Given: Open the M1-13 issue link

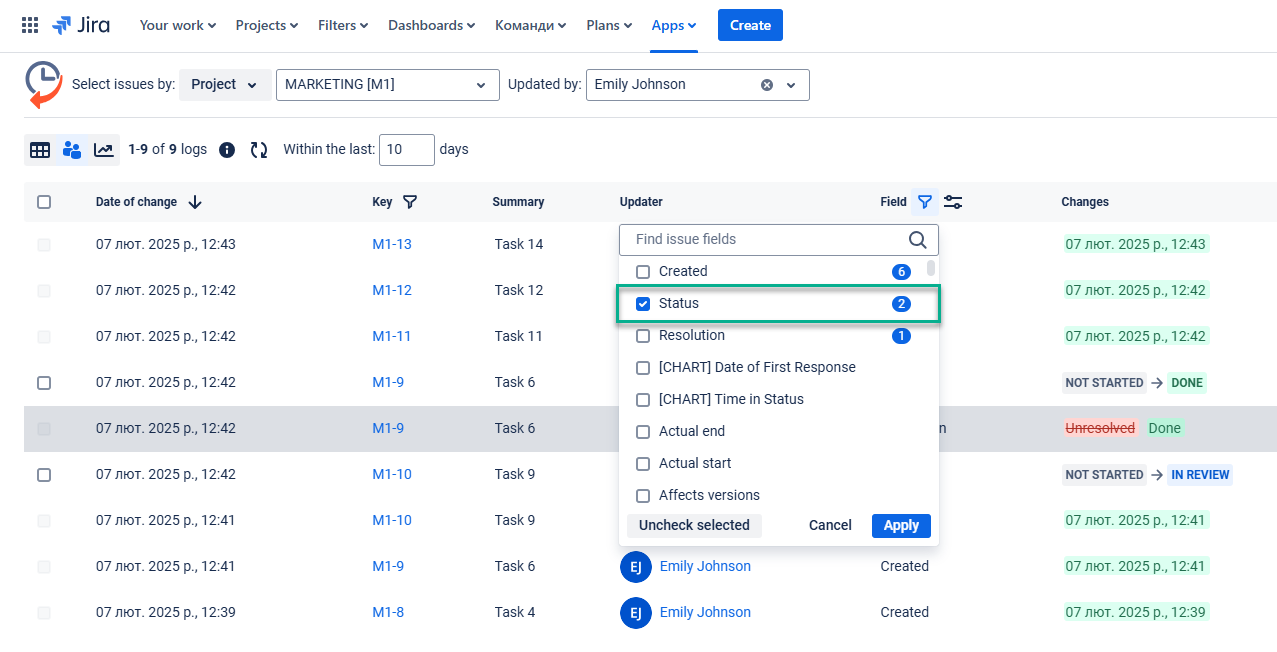Looking at the screenshot, I should (x=392, y=244).
